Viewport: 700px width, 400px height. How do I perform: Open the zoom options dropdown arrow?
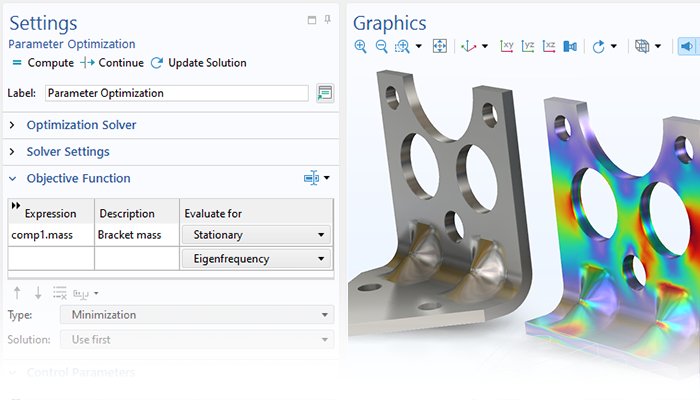(x=418, y=46)
